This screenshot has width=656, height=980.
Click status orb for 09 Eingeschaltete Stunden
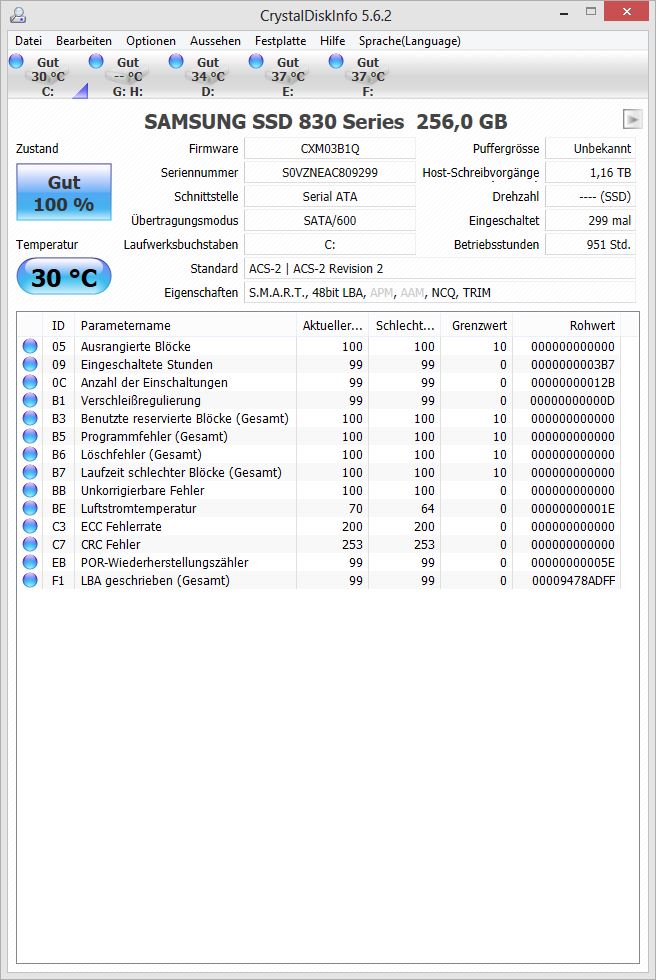coord(30,364)
